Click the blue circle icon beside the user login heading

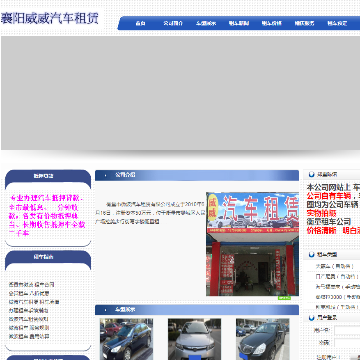tap(312, 318)
